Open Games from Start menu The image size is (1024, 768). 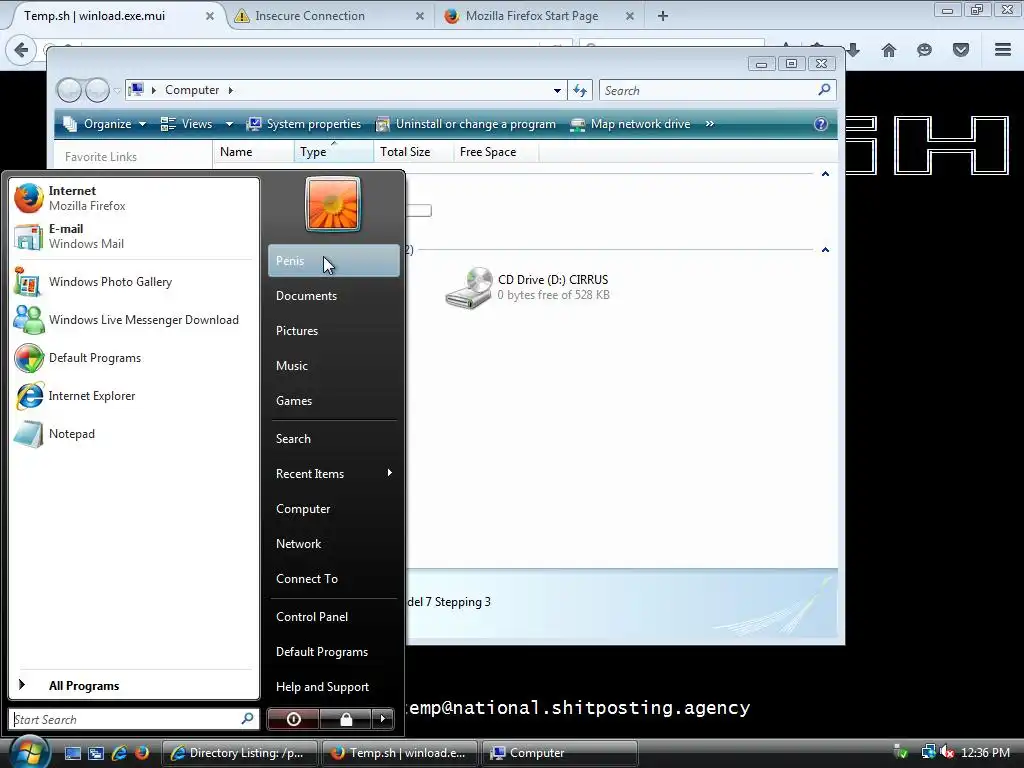(x=333, y=401)
